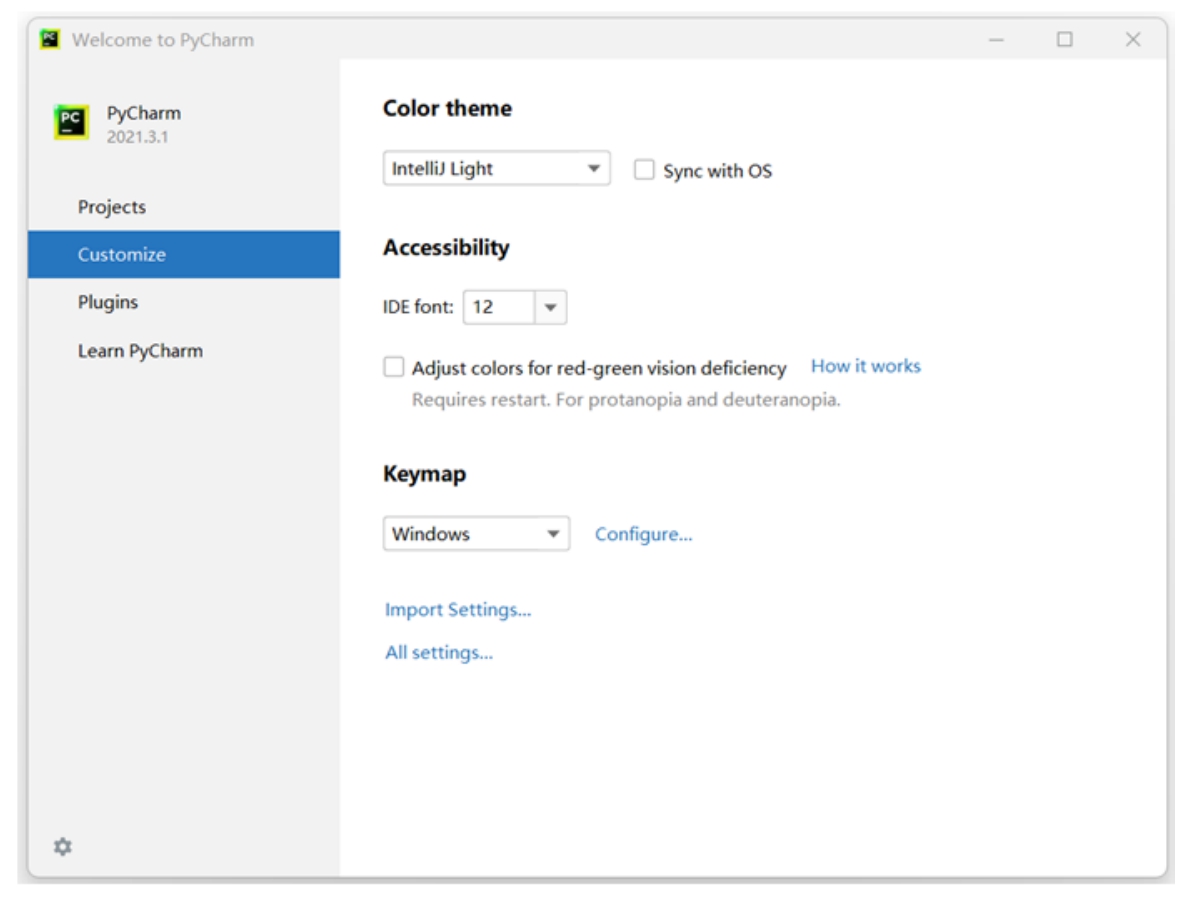Open Import Settings... link
This screenshot has width=1188, height=898.
tap(458, 609)
